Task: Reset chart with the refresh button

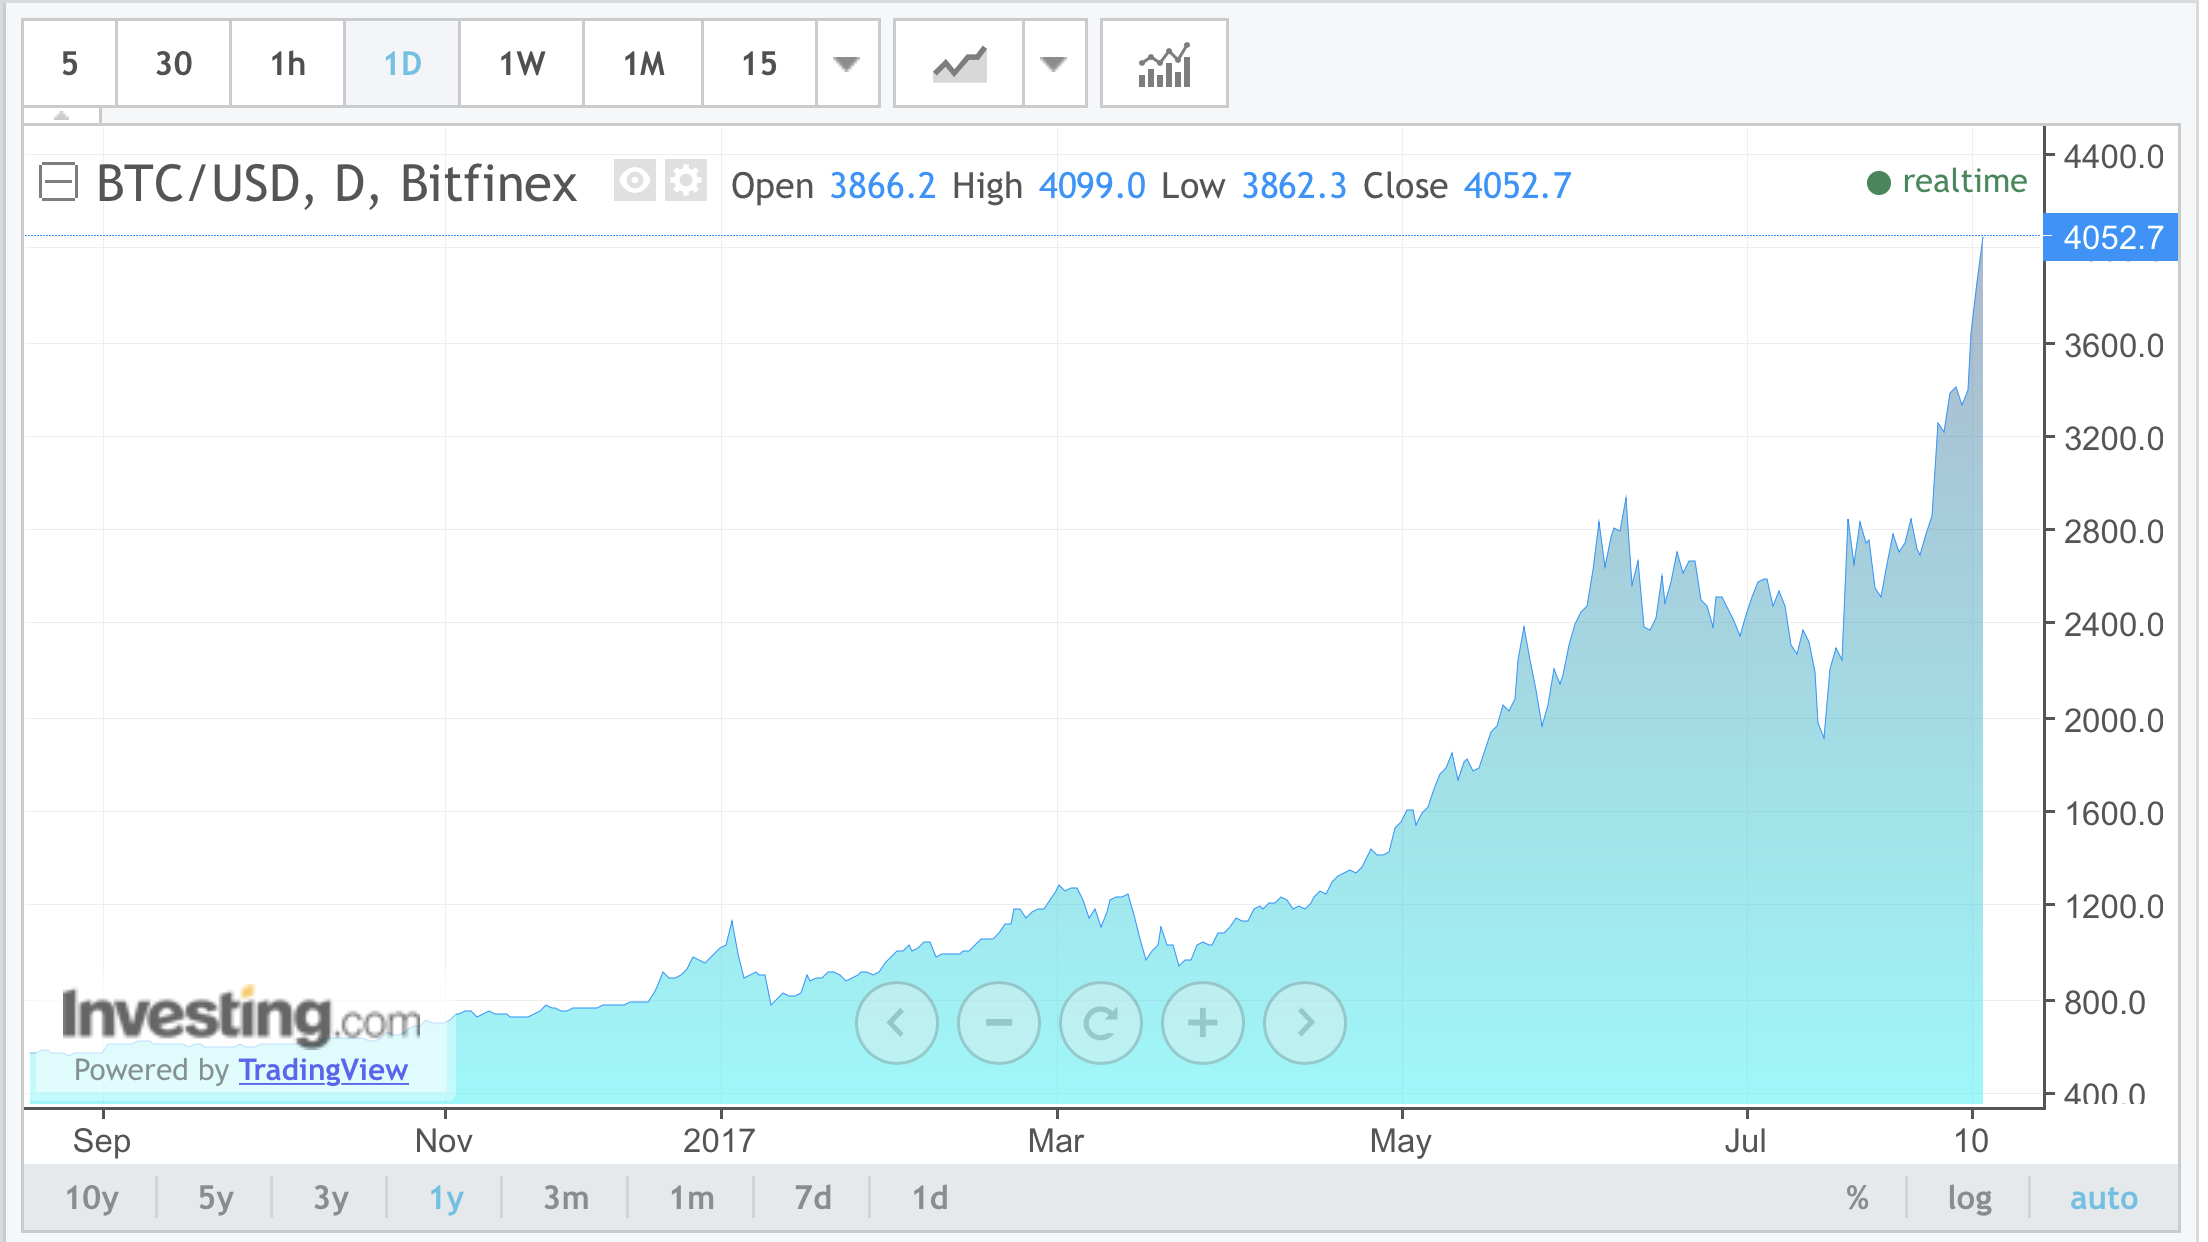Action: (1101, 1022)
